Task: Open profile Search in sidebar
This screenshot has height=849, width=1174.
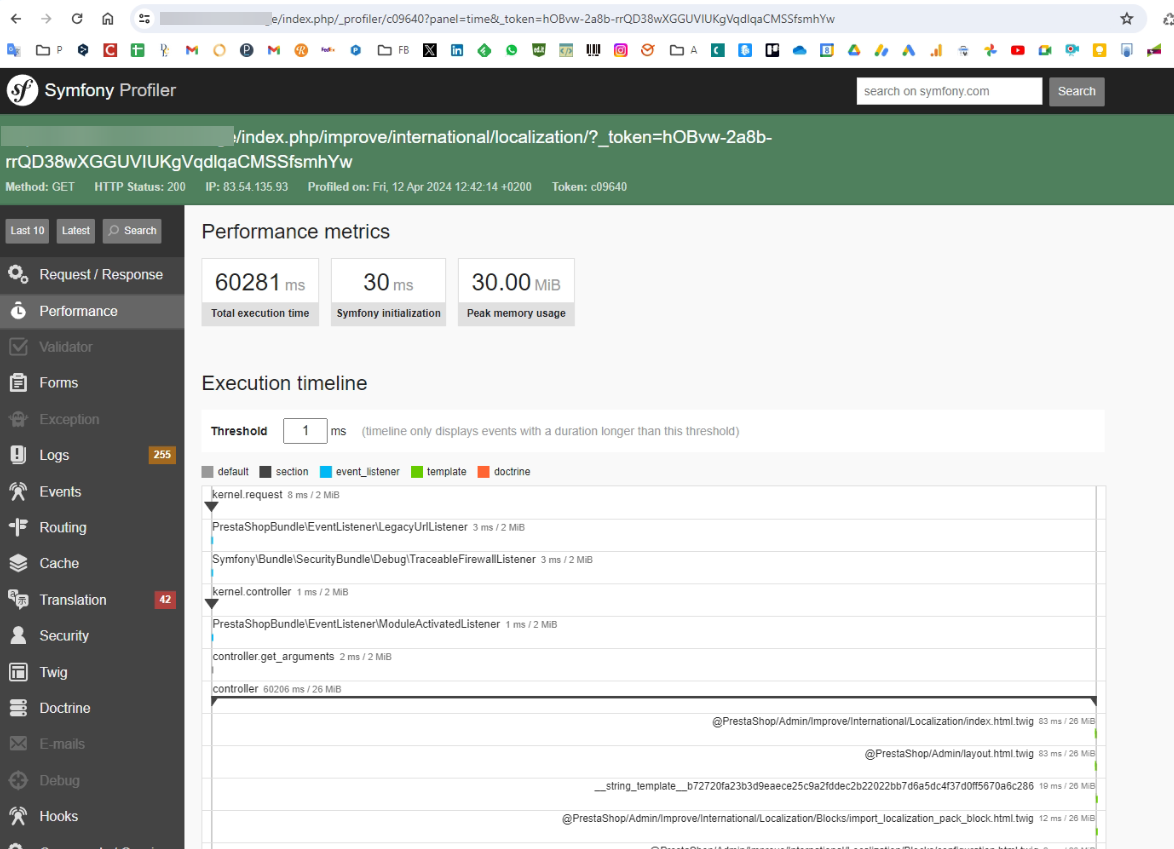Action: (x=133, y=231)
